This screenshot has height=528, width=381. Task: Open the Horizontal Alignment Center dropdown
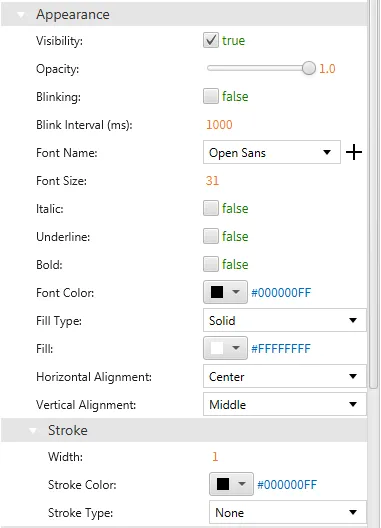click(285, 376)
